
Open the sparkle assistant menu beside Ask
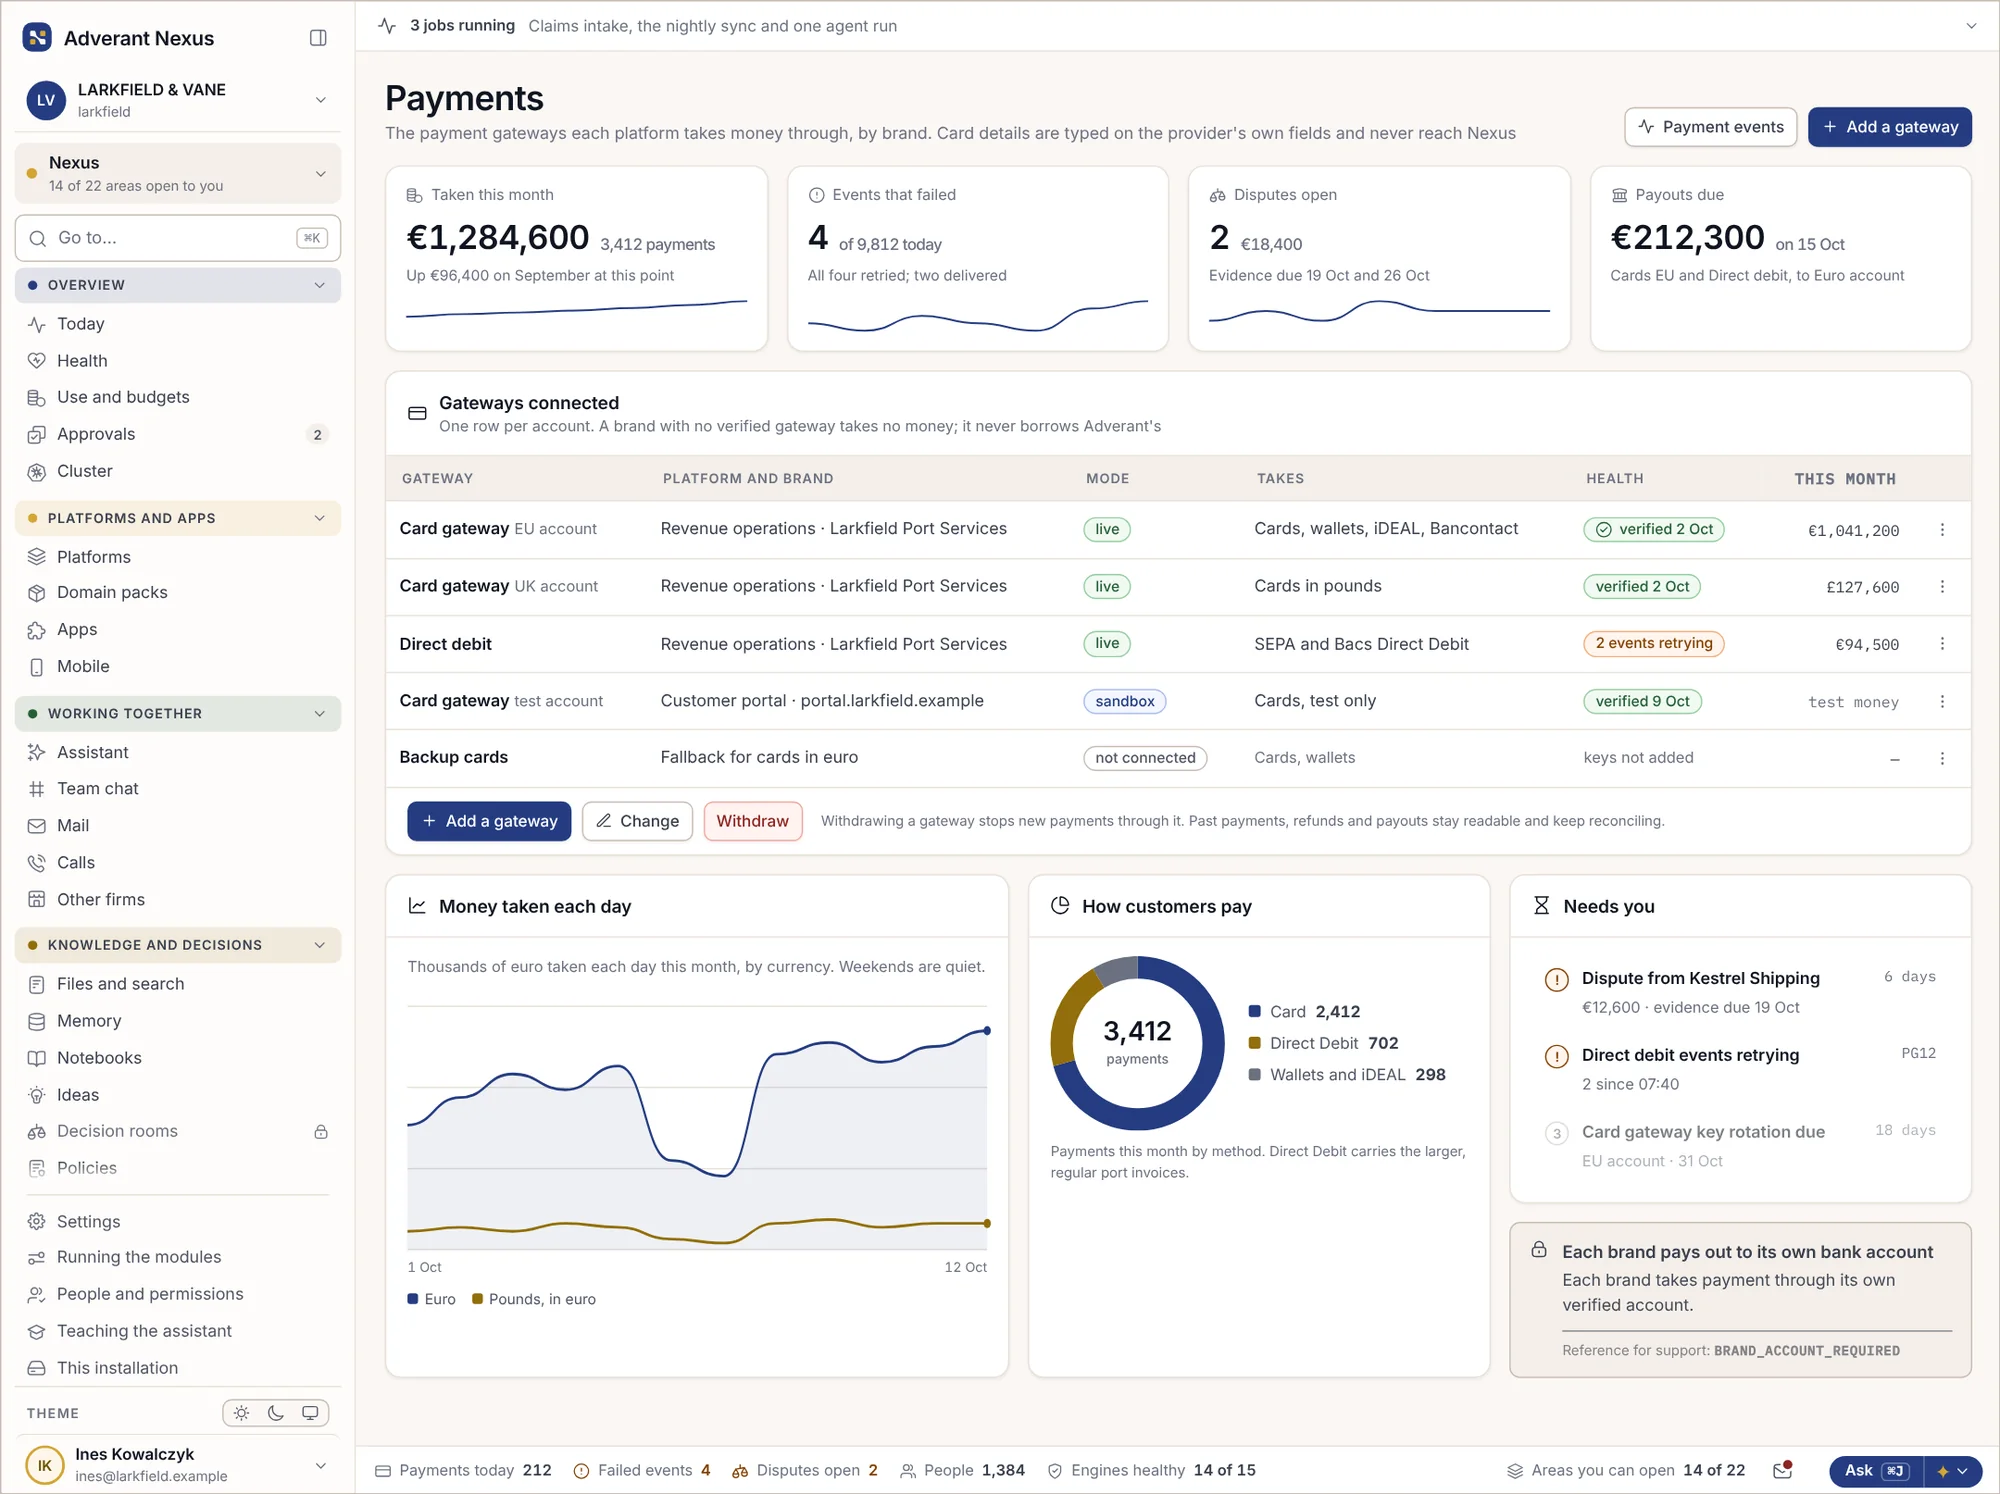tap(1952, 1471)
